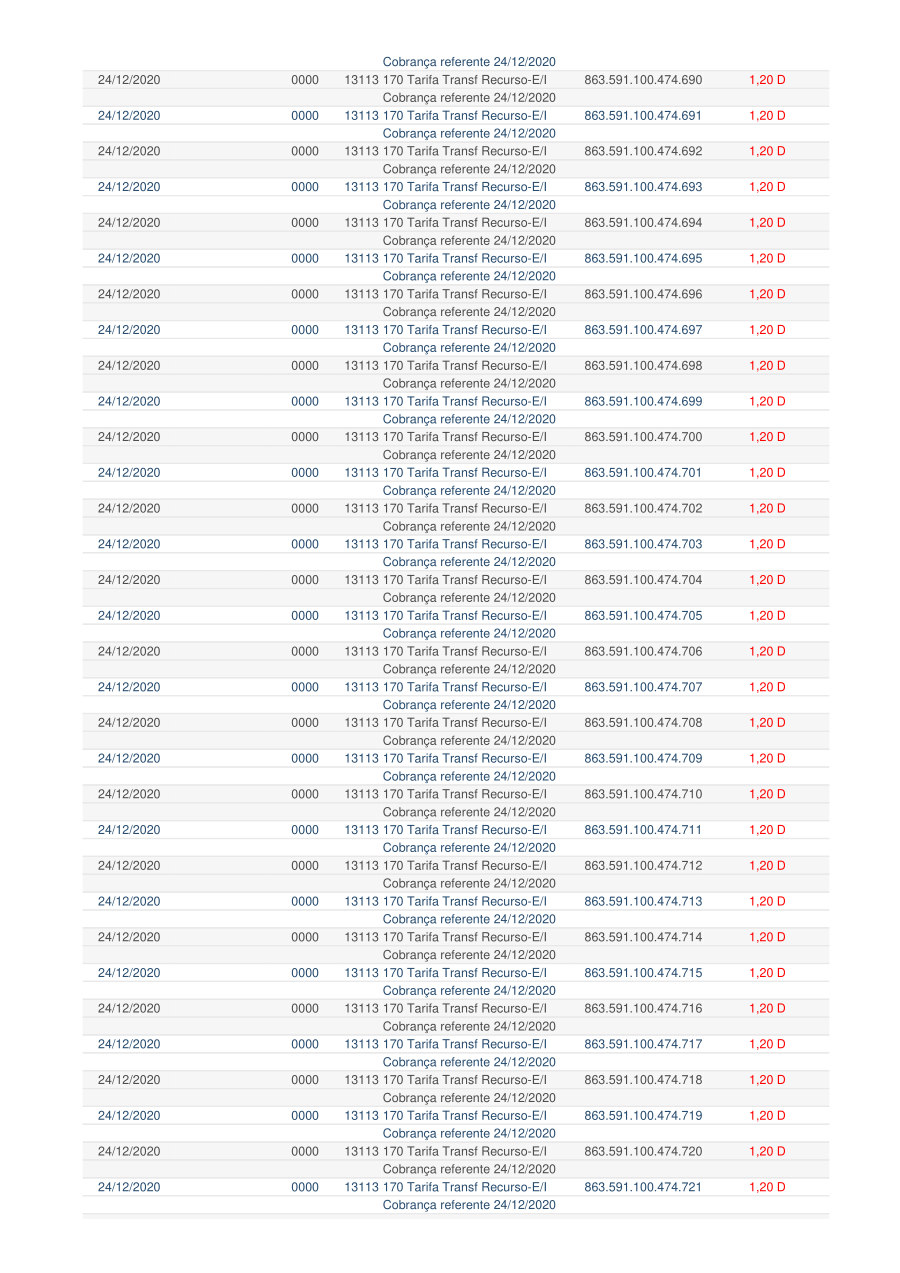This screenshot has width=900, height=1273.
Task: Select the date in row 474.706
Action: click(x=129, y=652)
